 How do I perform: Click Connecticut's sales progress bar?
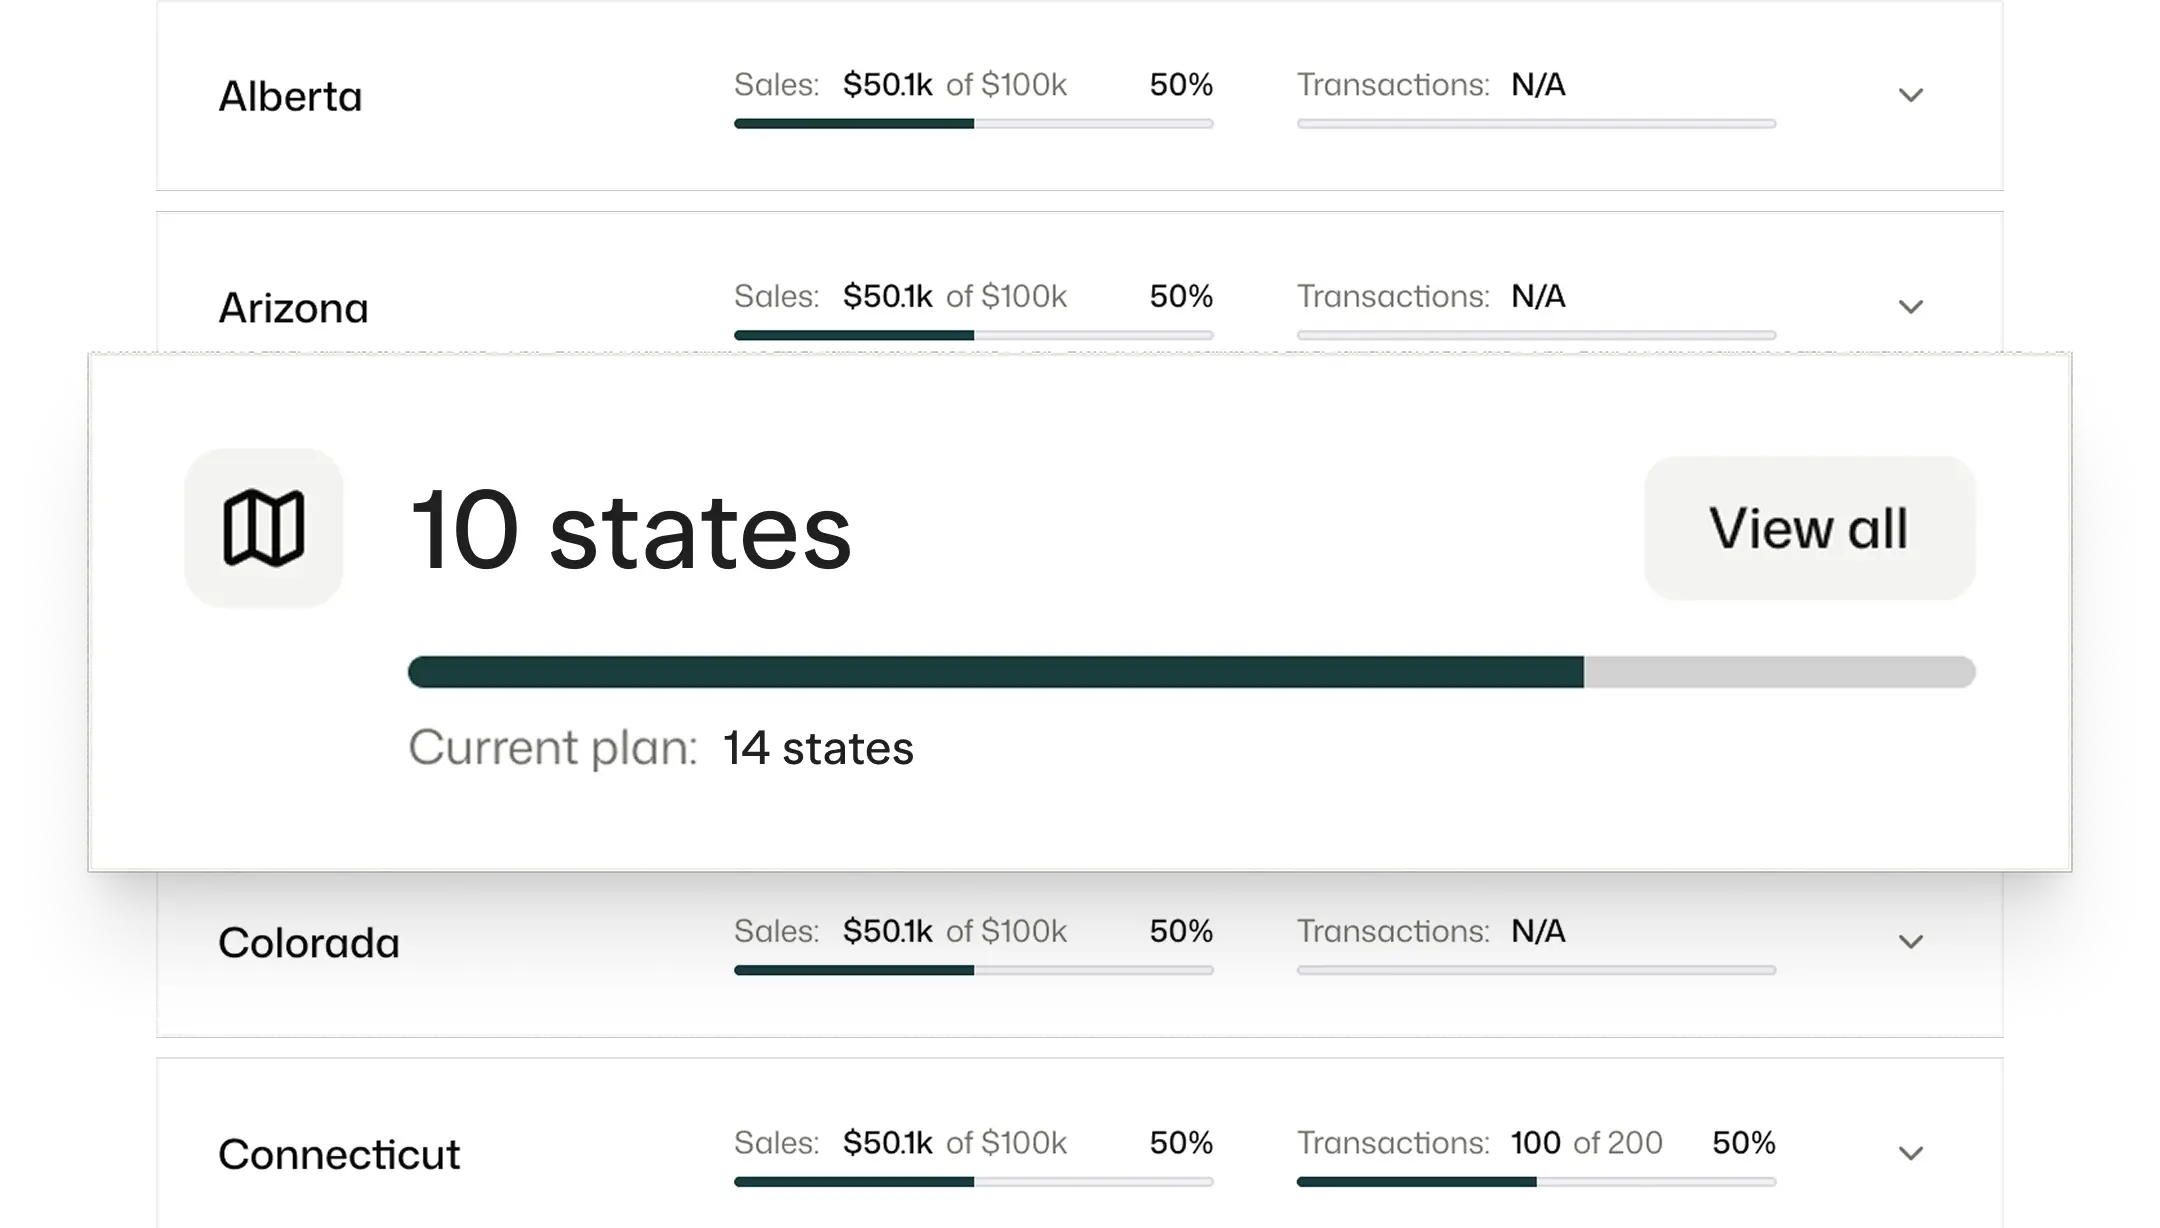[x=973, y=1182]
